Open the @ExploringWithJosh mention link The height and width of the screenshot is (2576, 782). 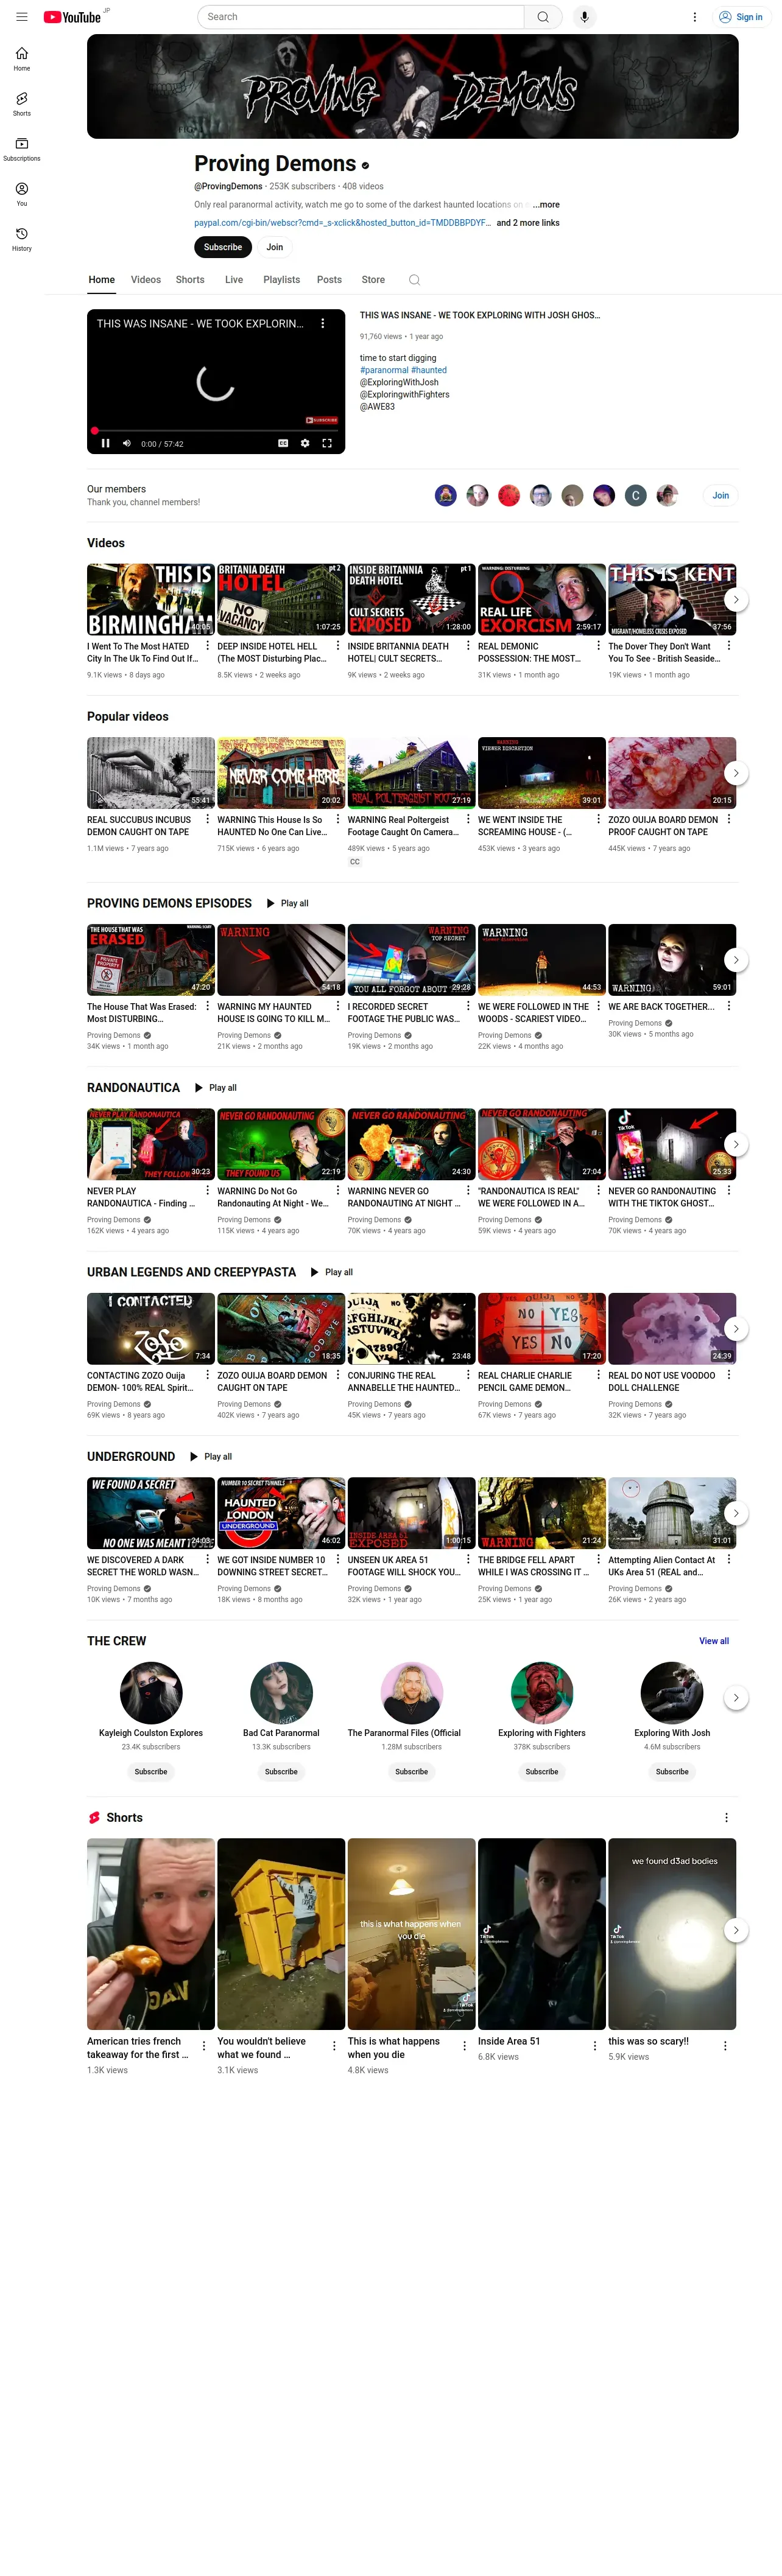399,382
